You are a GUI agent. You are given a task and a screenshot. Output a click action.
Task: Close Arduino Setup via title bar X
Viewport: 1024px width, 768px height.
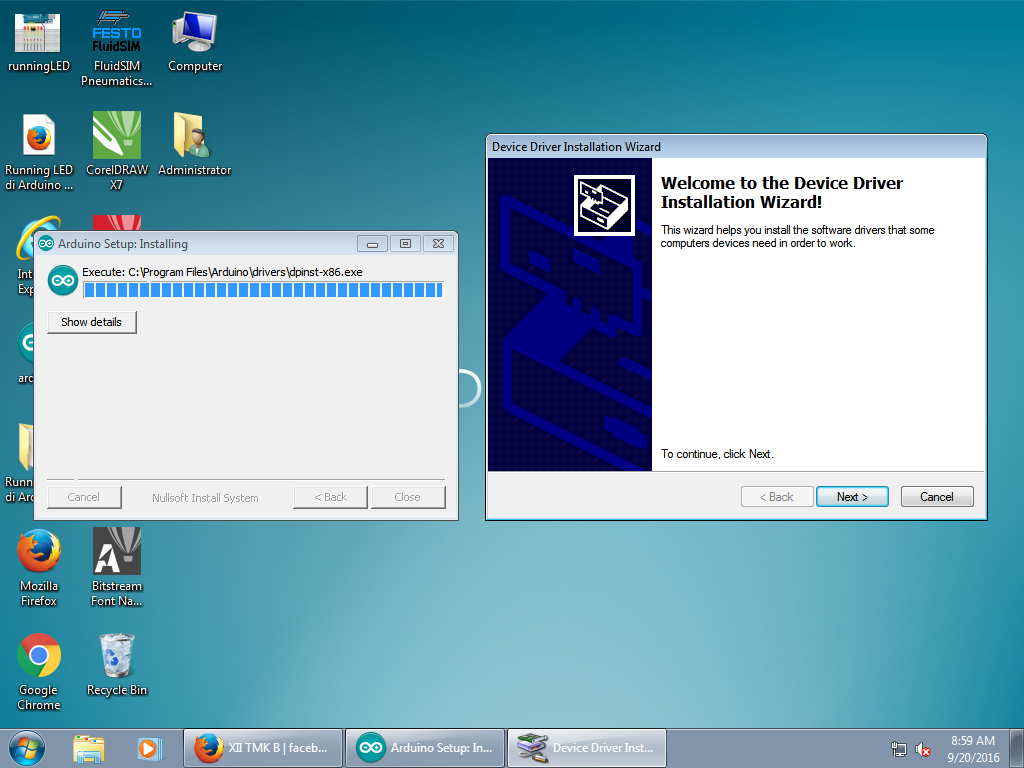tap(439, 244)
